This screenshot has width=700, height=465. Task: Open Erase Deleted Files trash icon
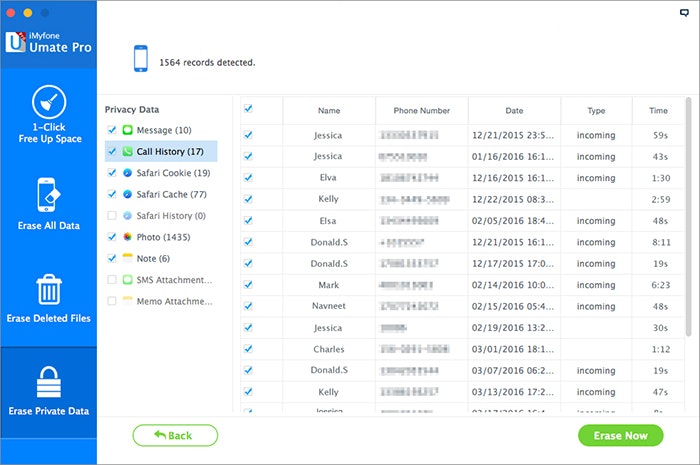click(49, 289)
